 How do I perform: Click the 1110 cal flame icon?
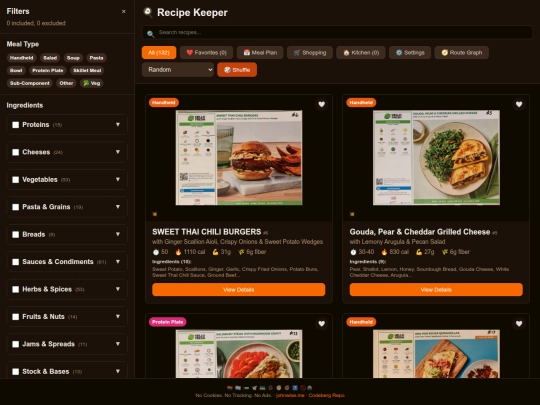click(178, 252)
